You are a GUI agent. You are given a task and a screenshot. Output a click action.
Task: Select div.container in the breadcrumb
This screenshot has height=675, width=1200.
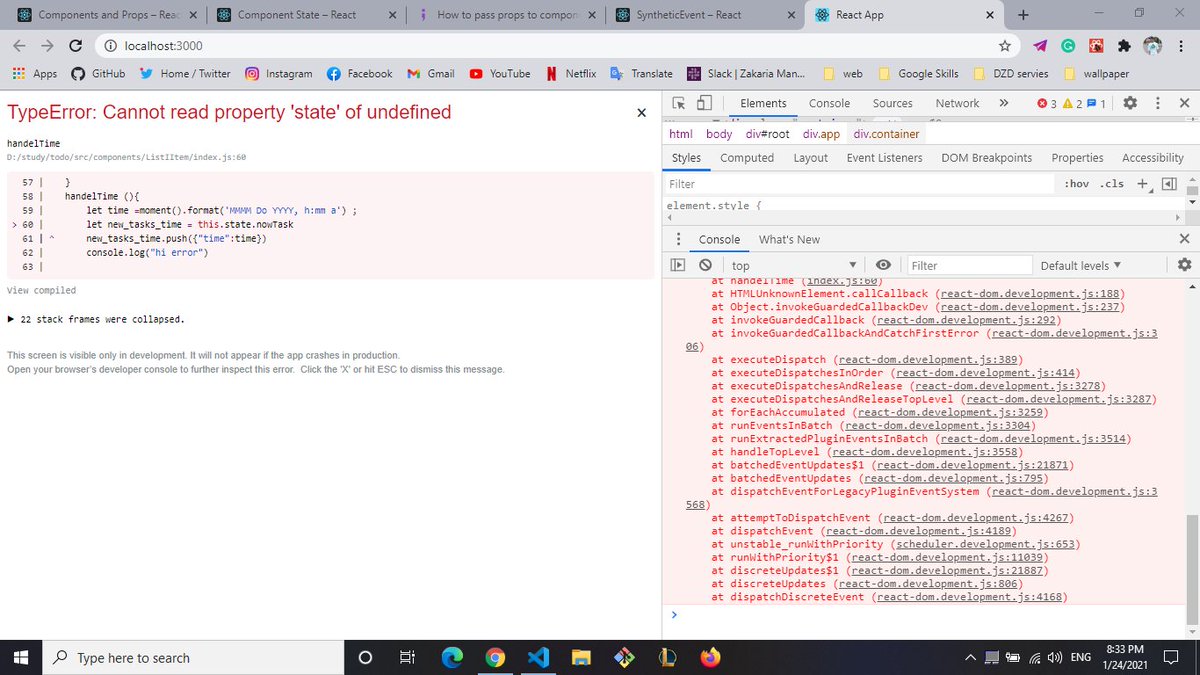[886, 134]
